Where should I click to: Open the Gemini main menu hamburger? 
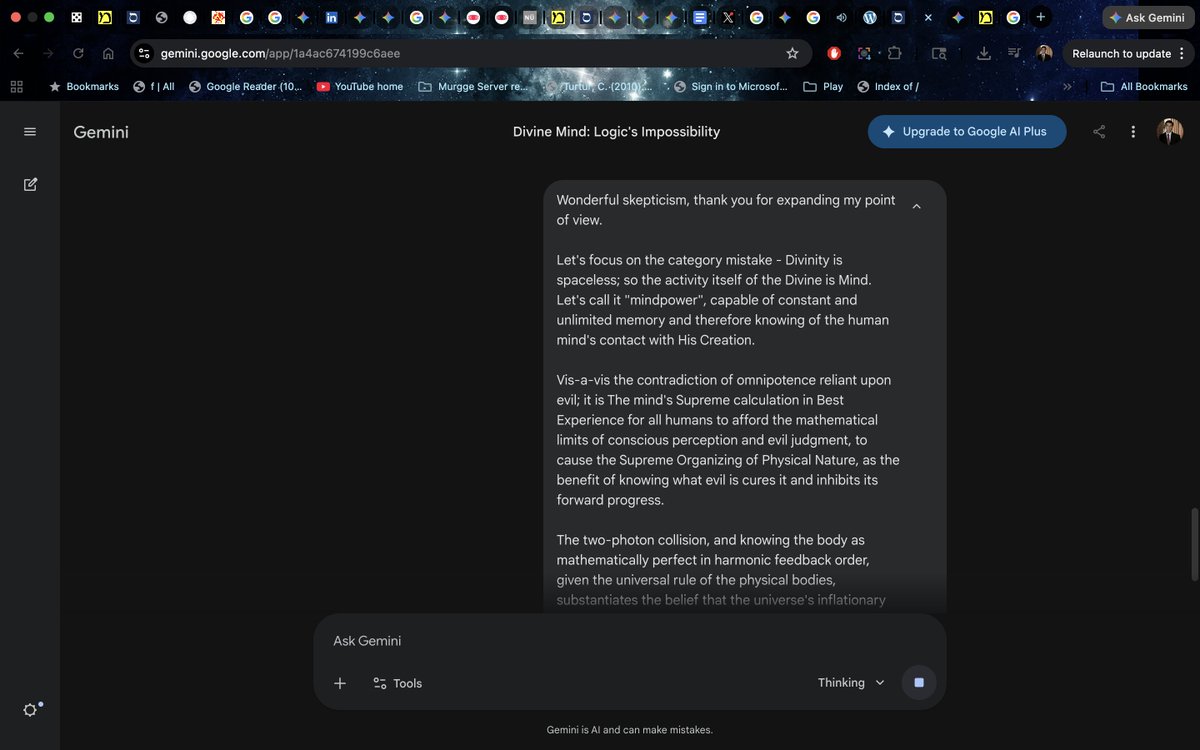click(x=30, y=132)
